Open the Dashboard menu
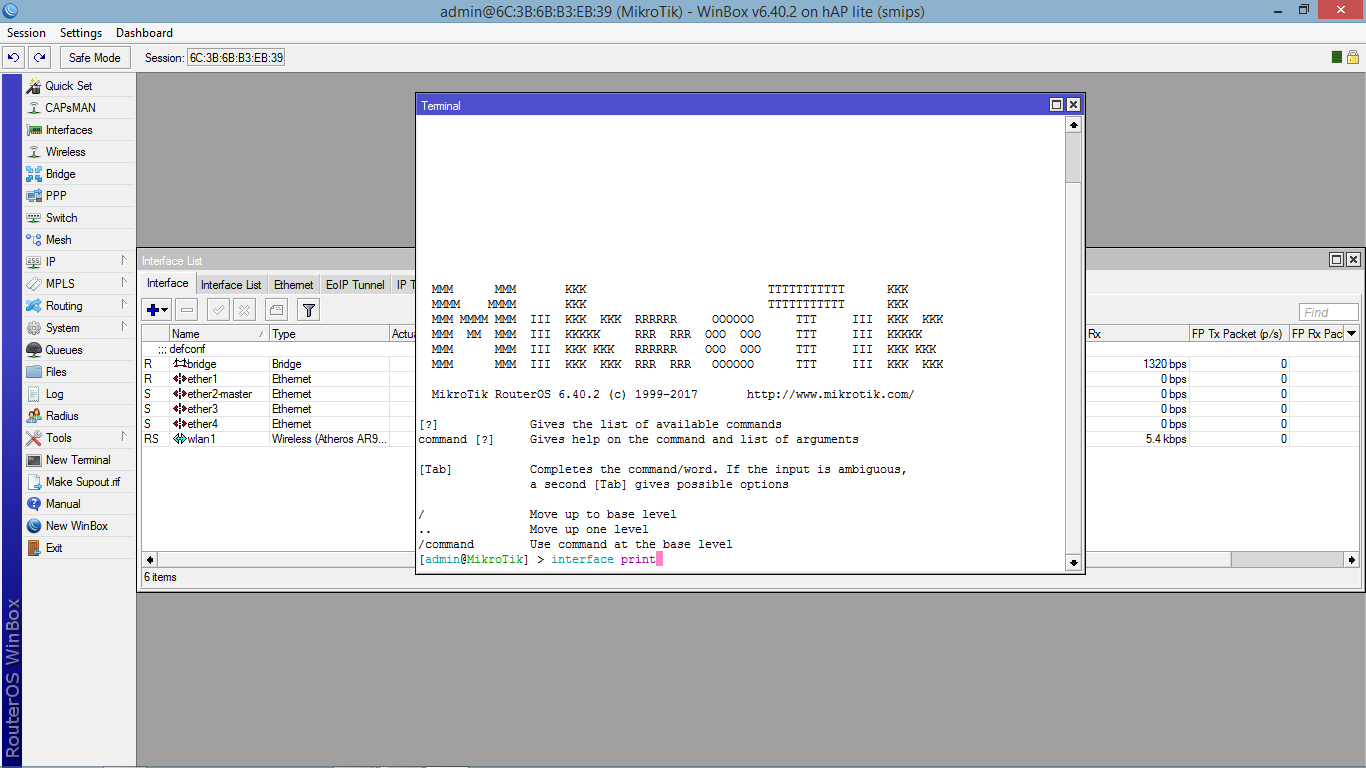The height and width of the screenshot is (768, 1366). [145, 33]
